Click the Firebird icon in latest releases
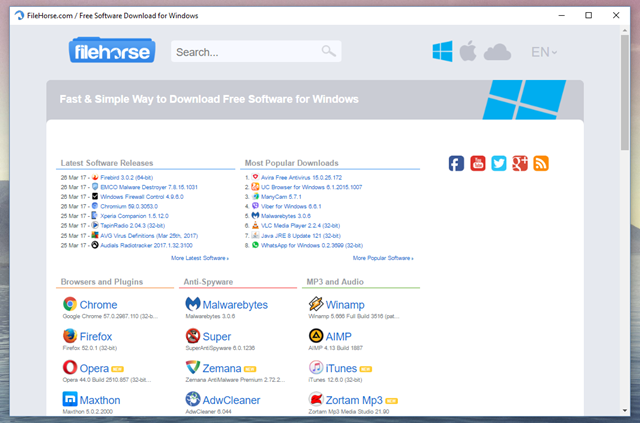Viewport: 640px width, 423px height. point(95,177)
